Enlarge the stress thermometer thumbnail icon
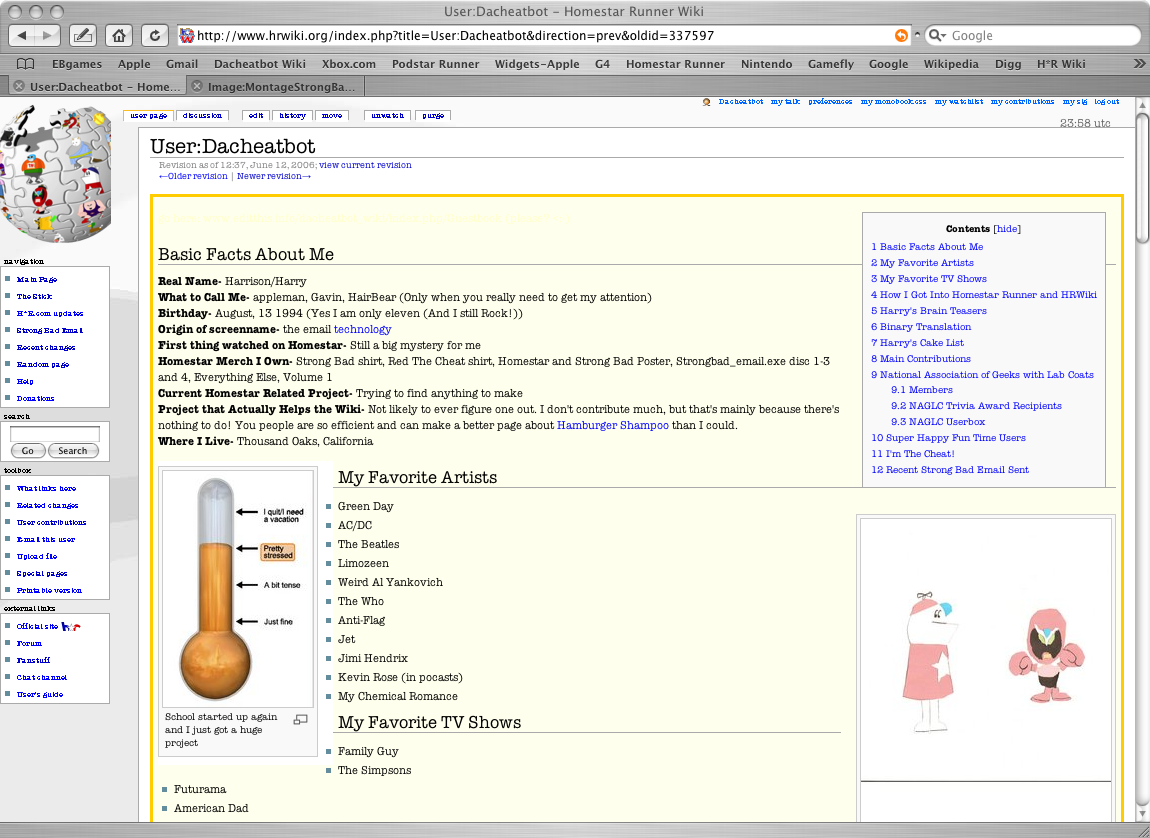This screenshot has height=838, width=1150. tap(301, 719)
